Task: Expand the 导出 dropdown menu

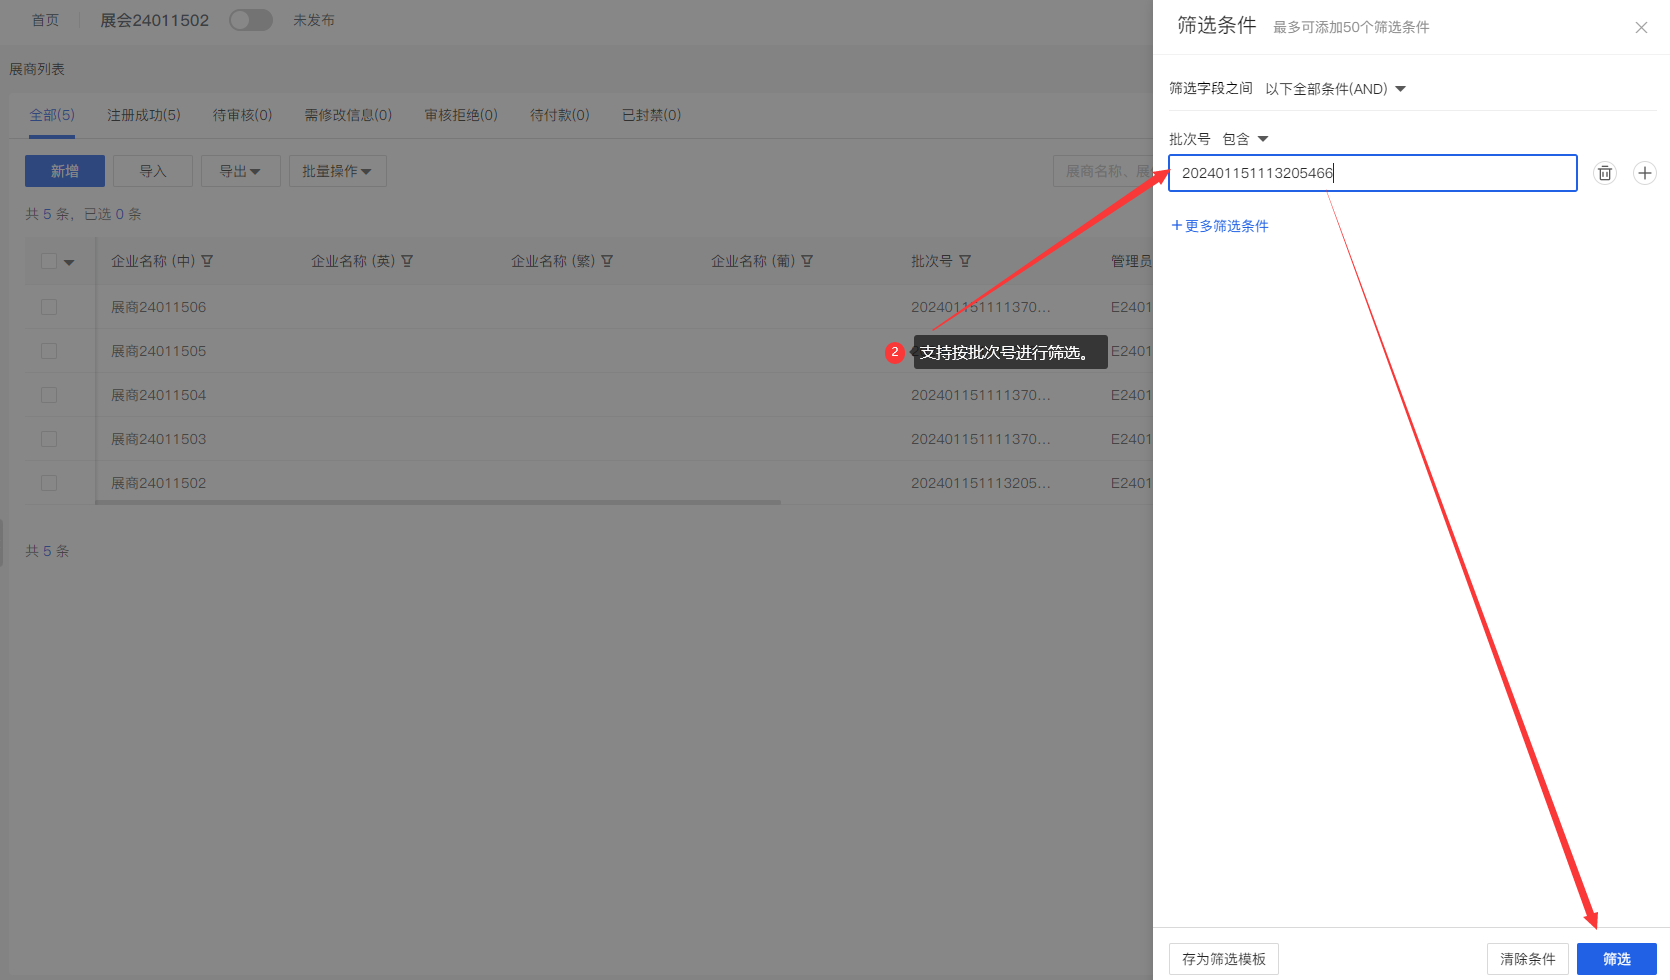Action: click(x=240, y=170)
